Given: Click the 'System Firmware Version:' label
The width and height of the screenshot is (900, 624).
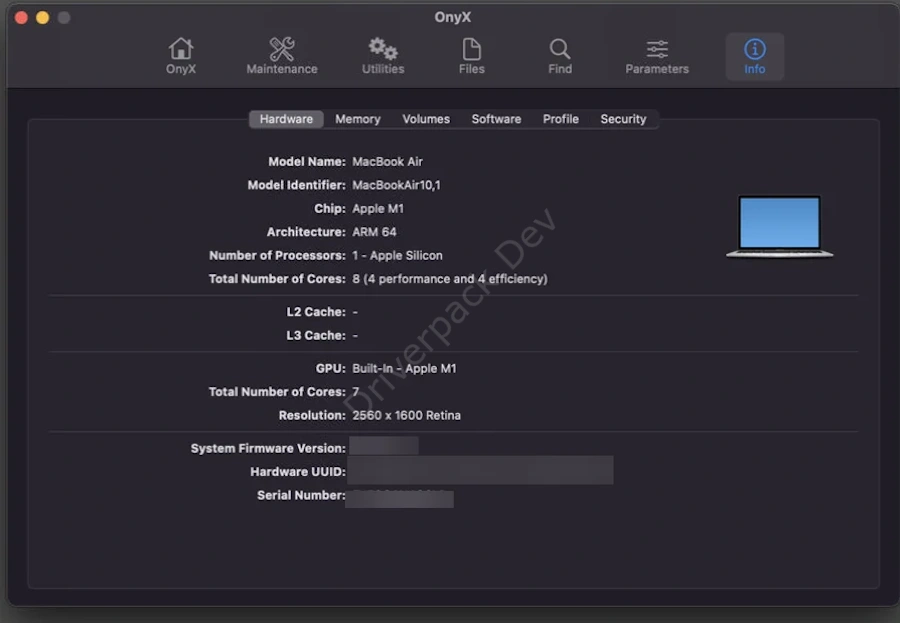Looking at the screenshot, I should pos(268,448).
